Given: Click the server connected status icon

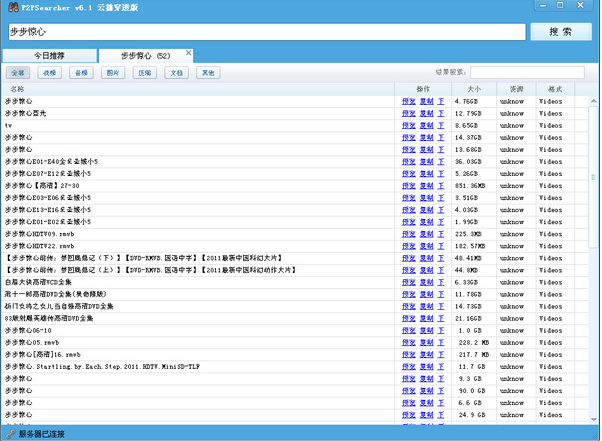Looking at the screenshot, I should (x=10, y=434).
